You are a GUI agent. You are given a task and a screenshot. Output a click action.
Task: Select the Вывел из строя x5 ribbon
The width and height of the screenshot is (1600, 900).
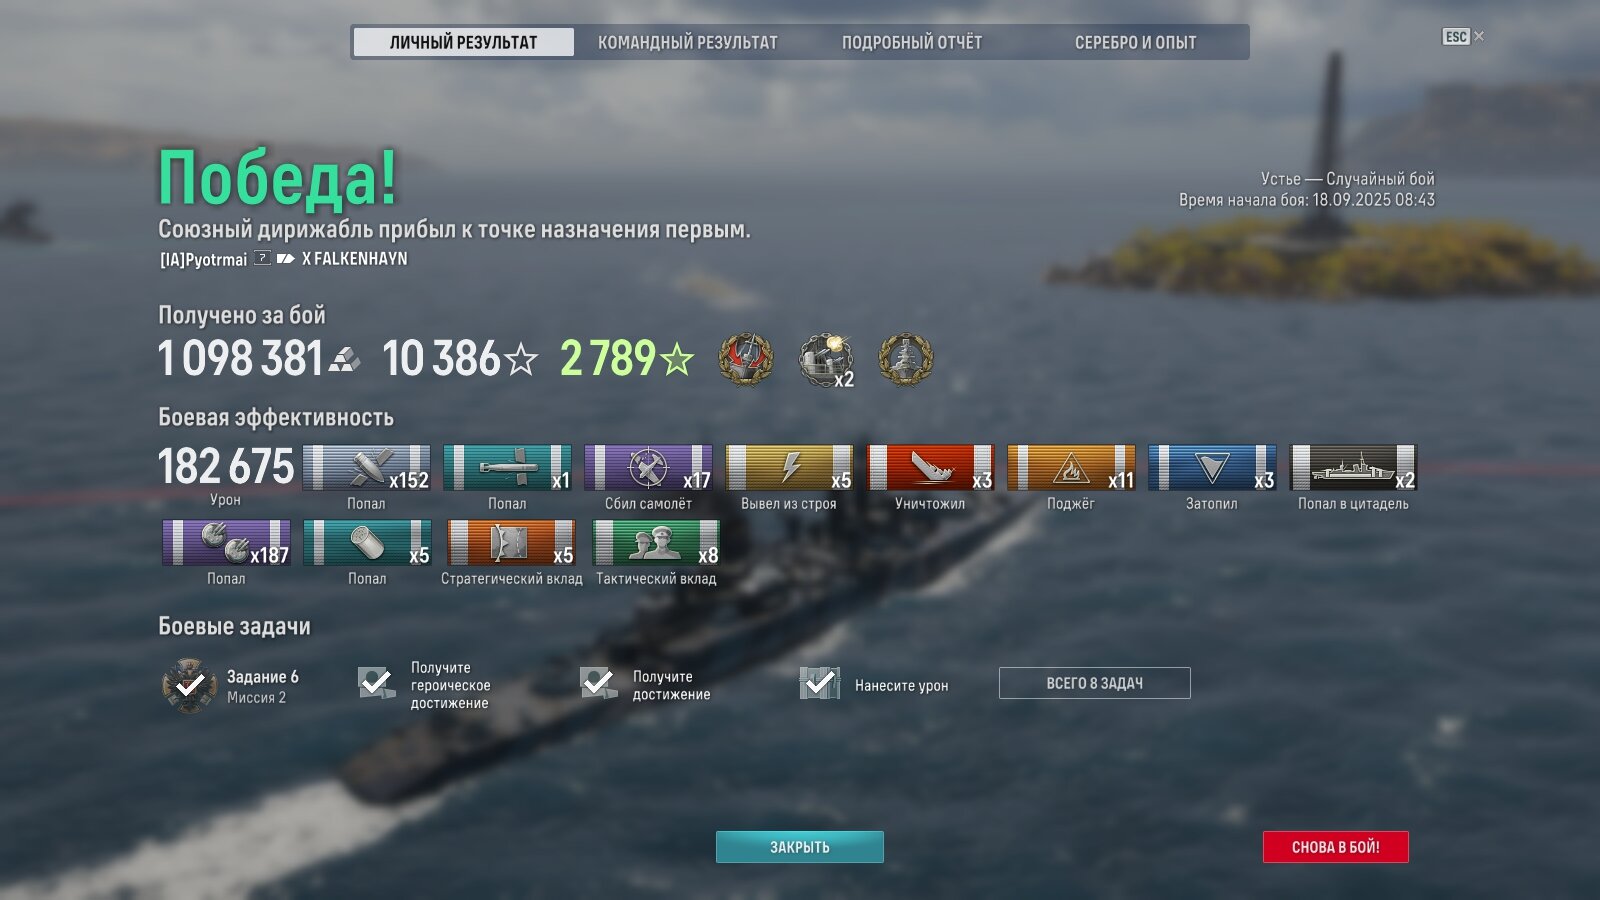[x=789, y=468]
